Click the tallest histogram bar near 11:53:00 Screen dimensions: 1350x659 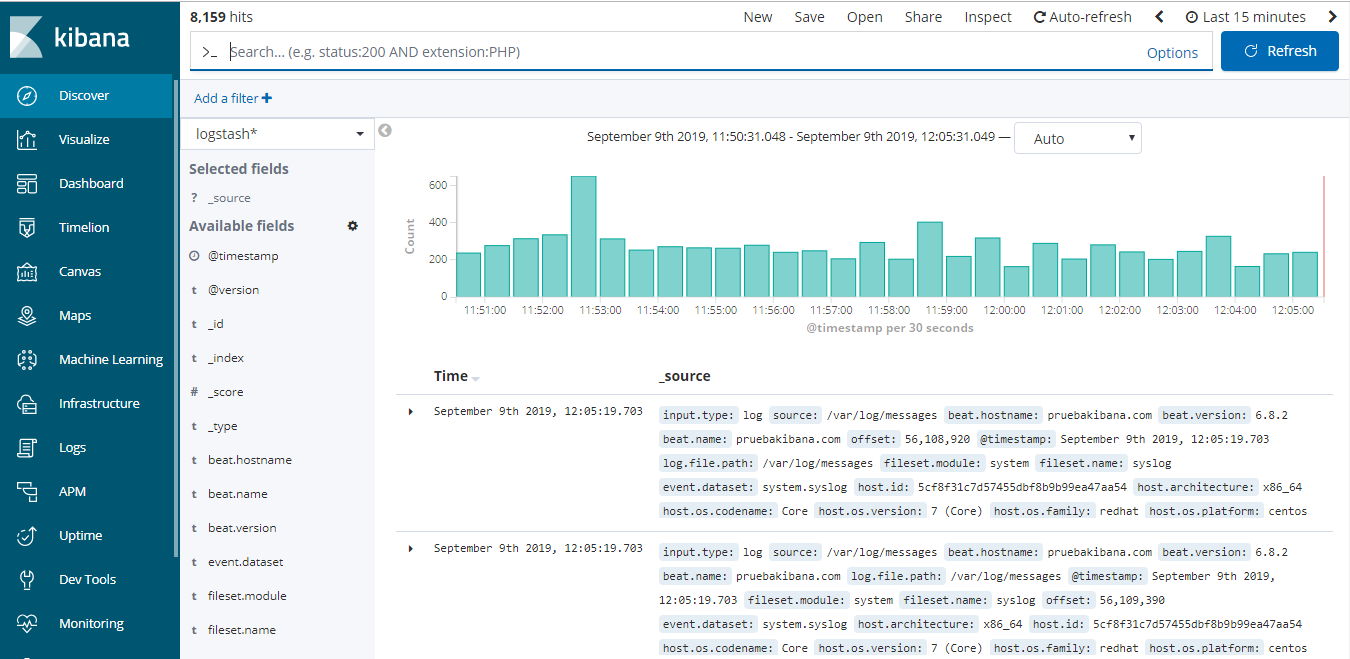coord(584,237)
